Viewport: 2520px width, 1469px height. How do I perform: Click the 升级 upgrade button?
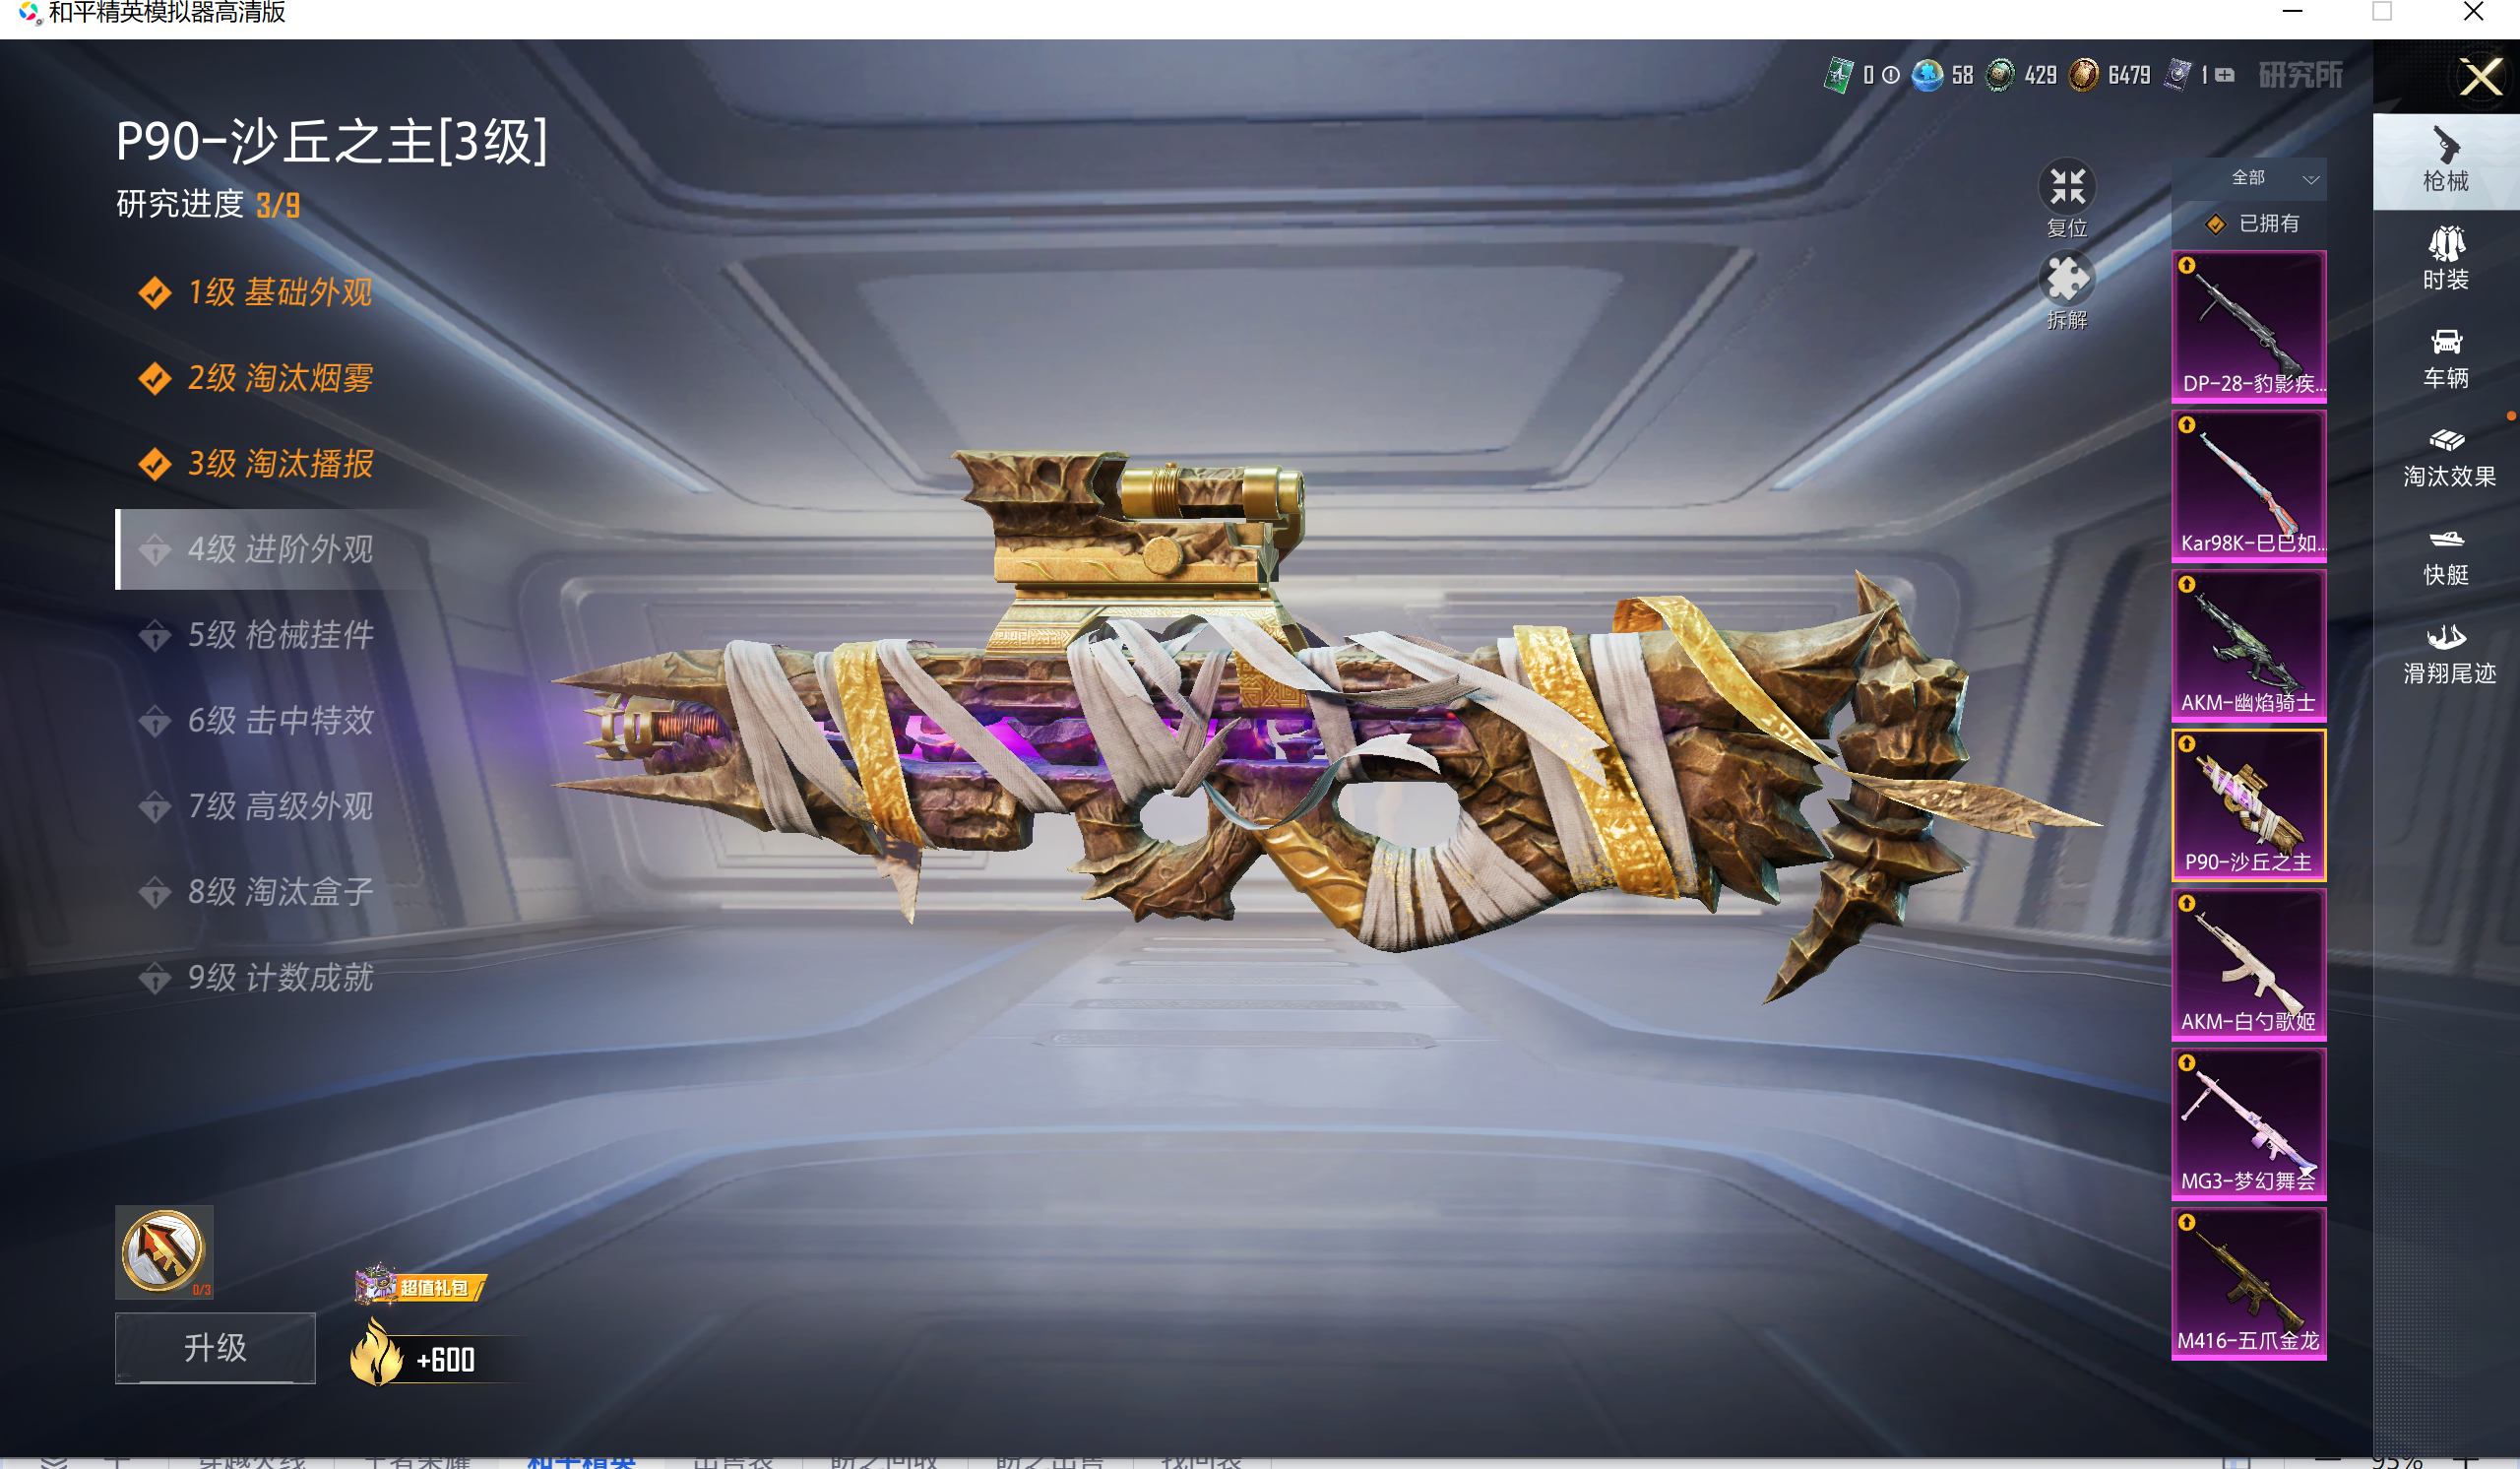click(215, 1347)
